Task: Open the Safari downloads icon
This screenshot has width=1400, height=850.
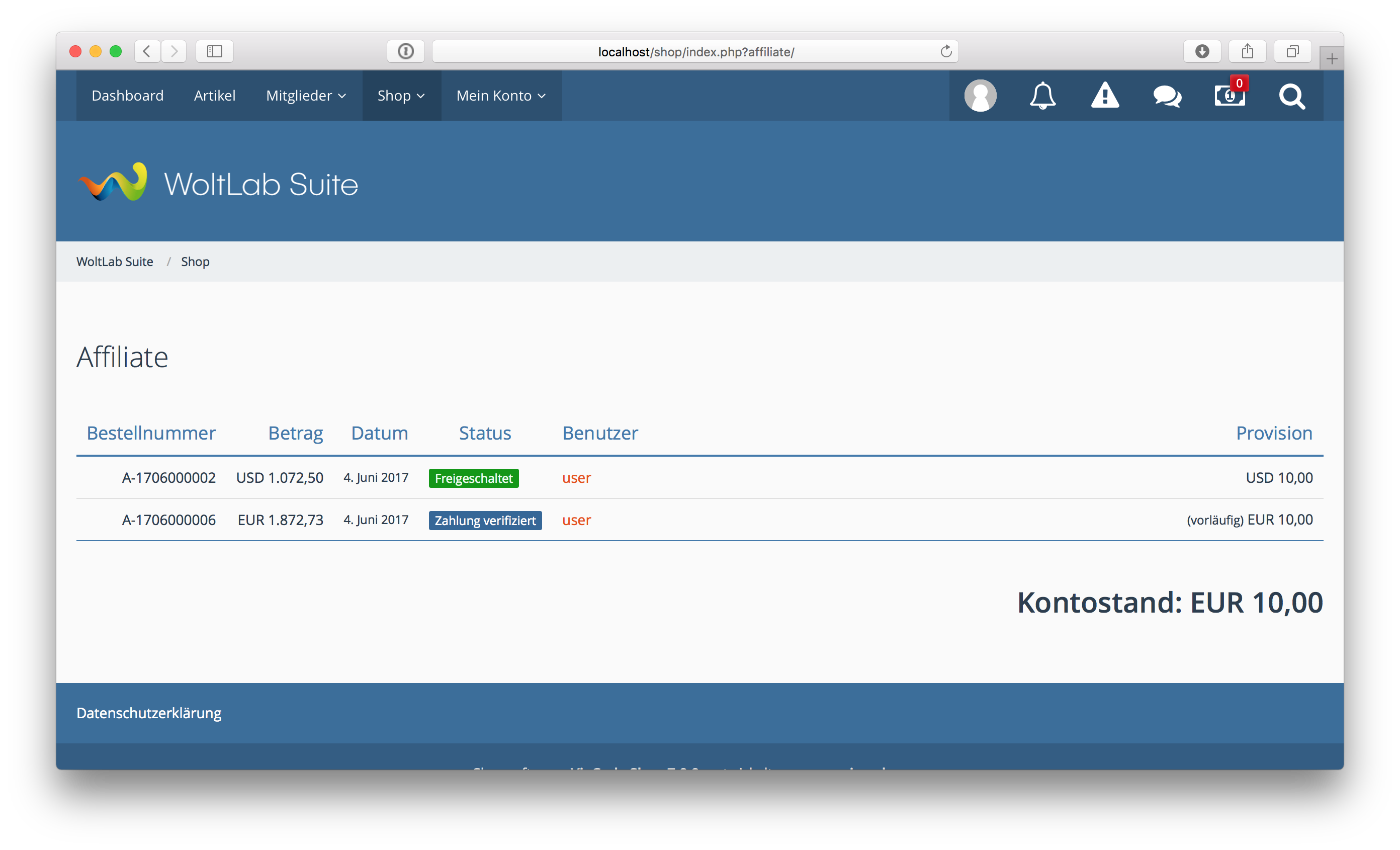Action: tap(1202, 51)
